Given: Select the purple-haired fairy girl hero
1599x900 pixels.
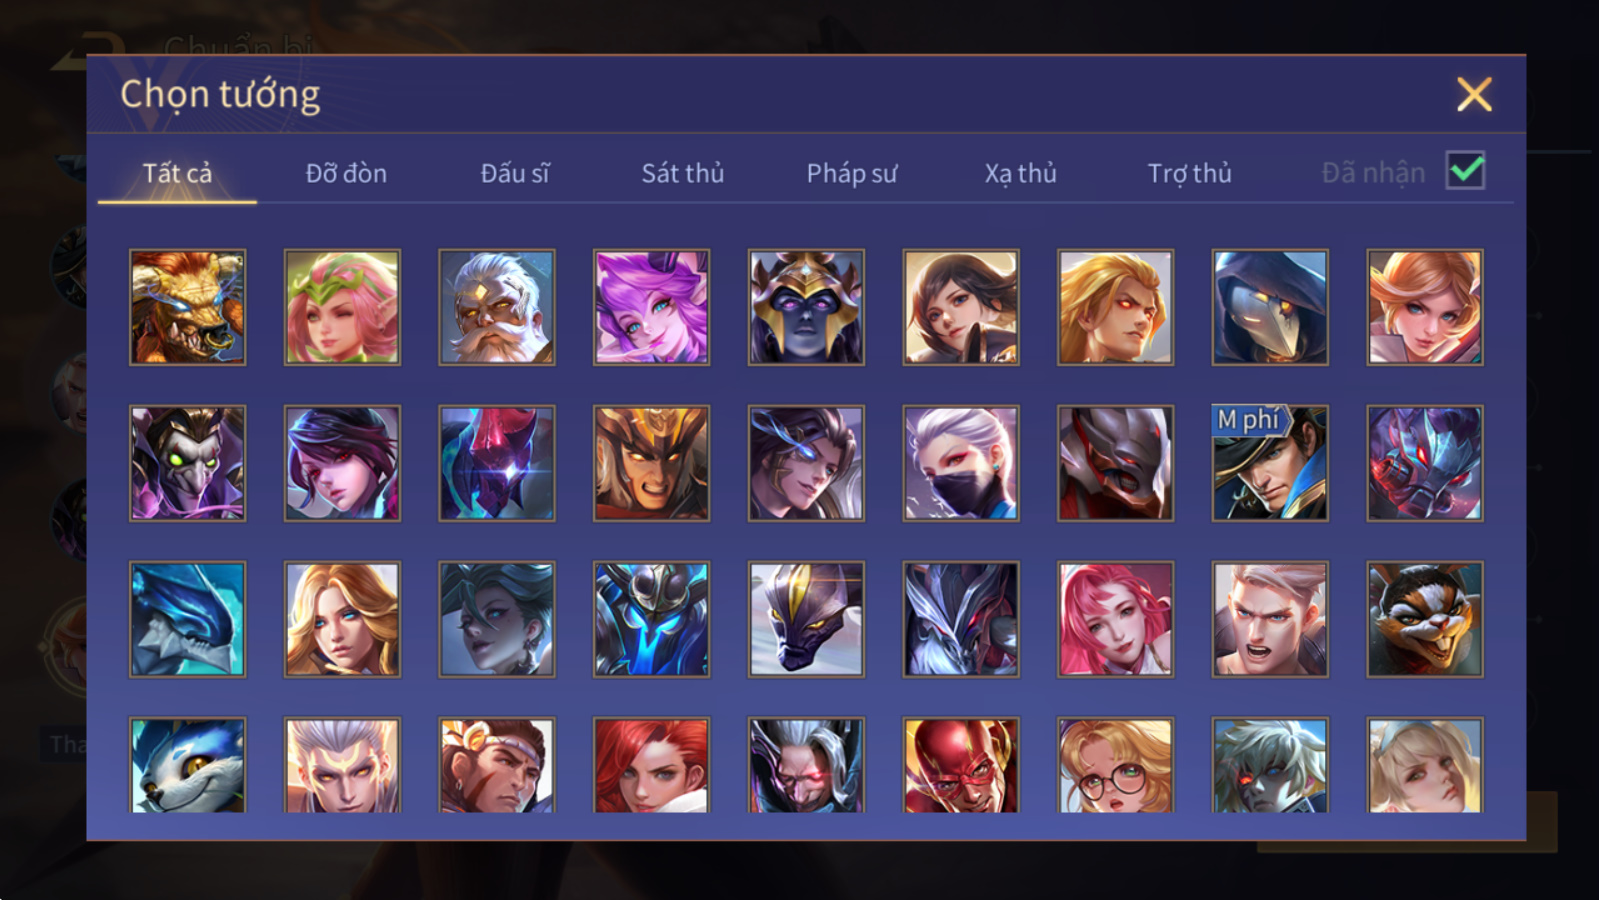Looking at the screenshot, I should [x=651, y=307].
